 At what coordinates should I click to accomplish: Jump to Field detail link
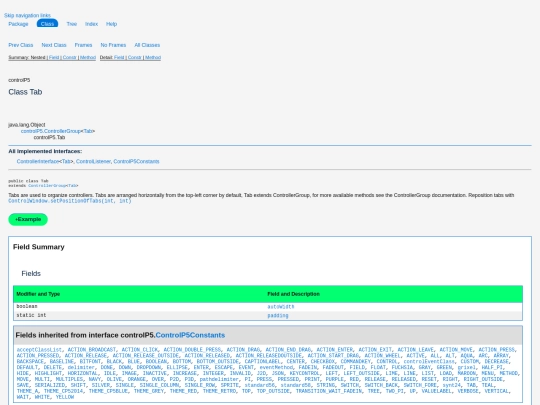119,58
